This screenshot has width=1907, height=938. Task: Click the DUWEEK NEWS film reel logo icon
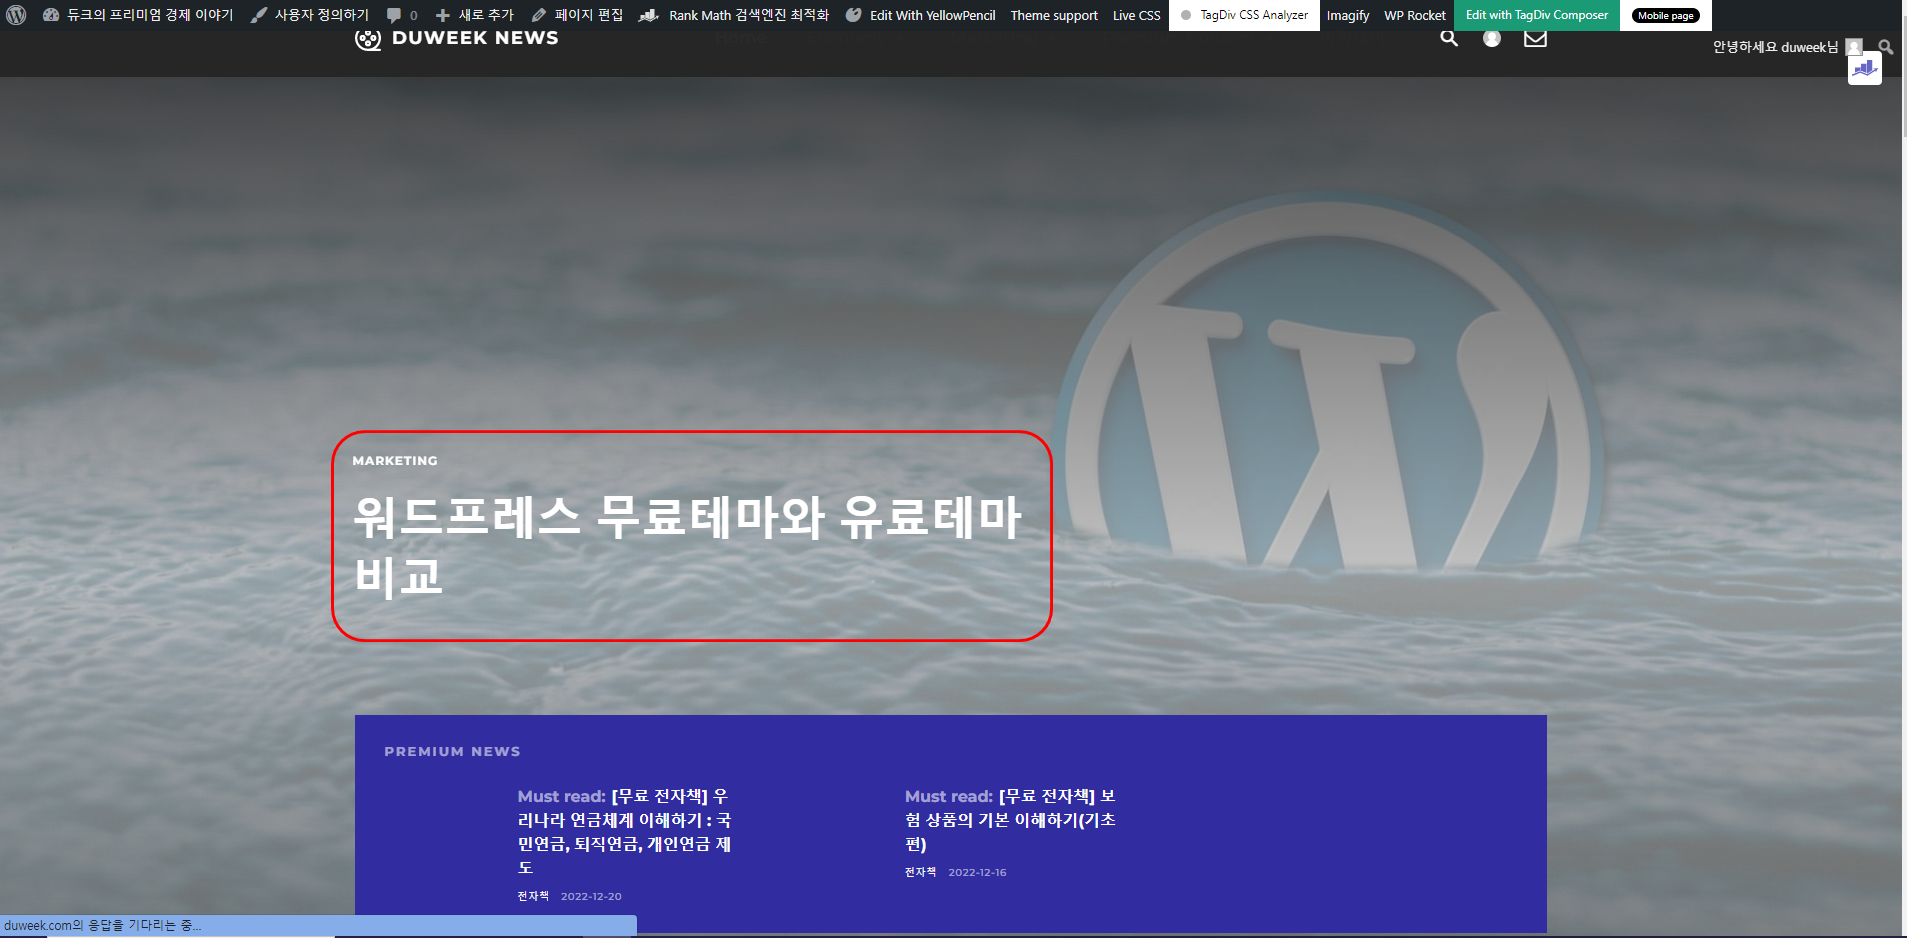[x=368, y=39]
